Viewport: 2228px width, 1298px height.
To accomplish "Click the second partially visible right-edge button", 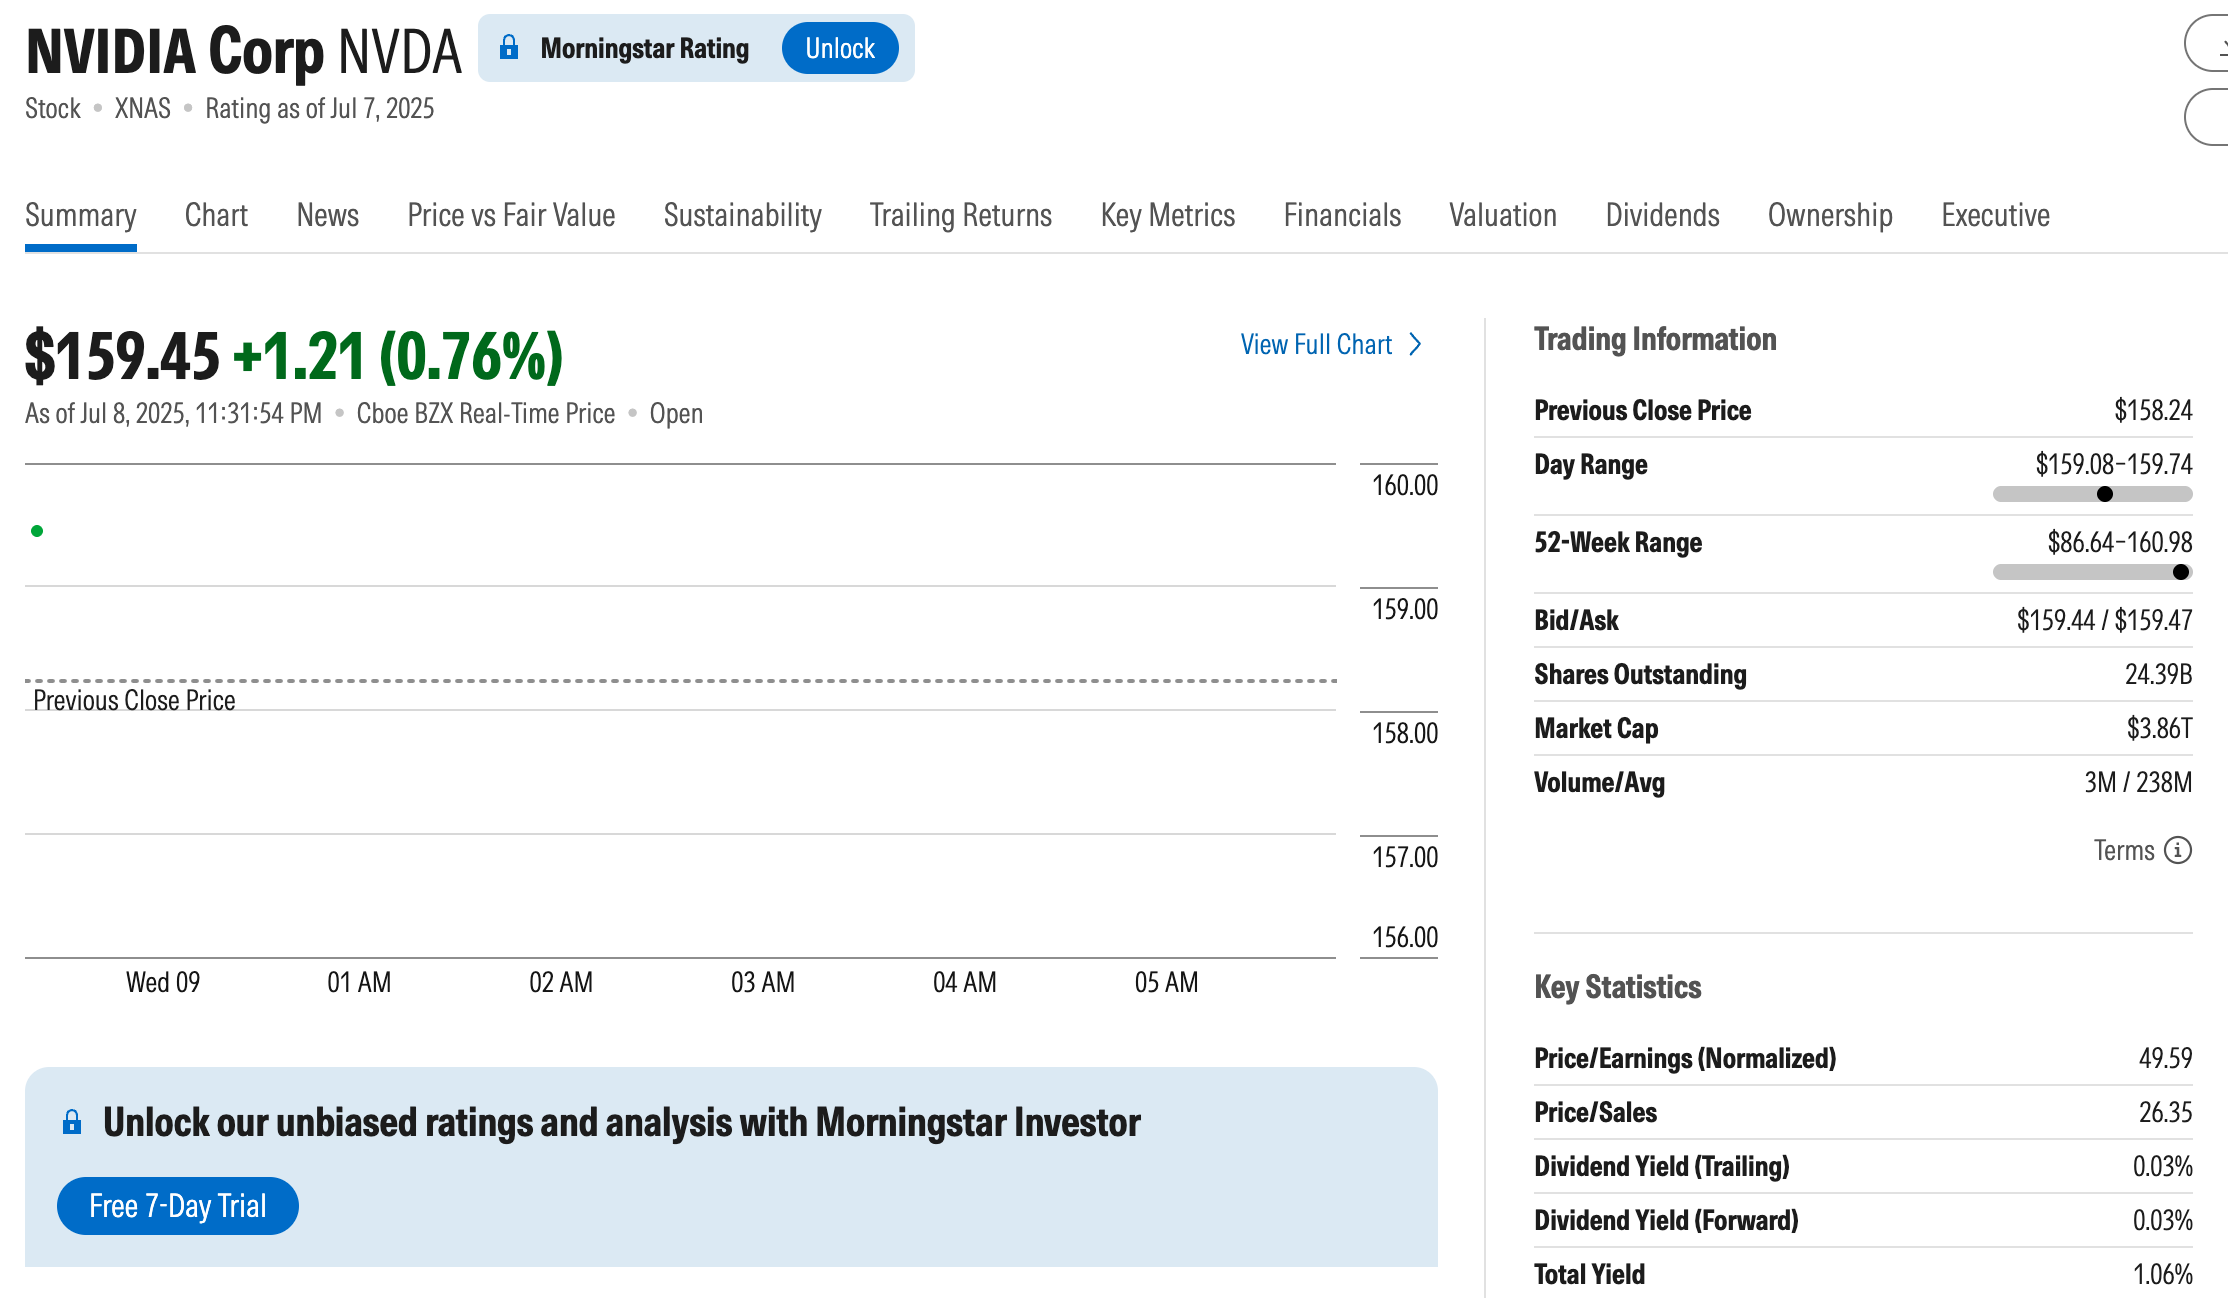I will point(2209,117).
